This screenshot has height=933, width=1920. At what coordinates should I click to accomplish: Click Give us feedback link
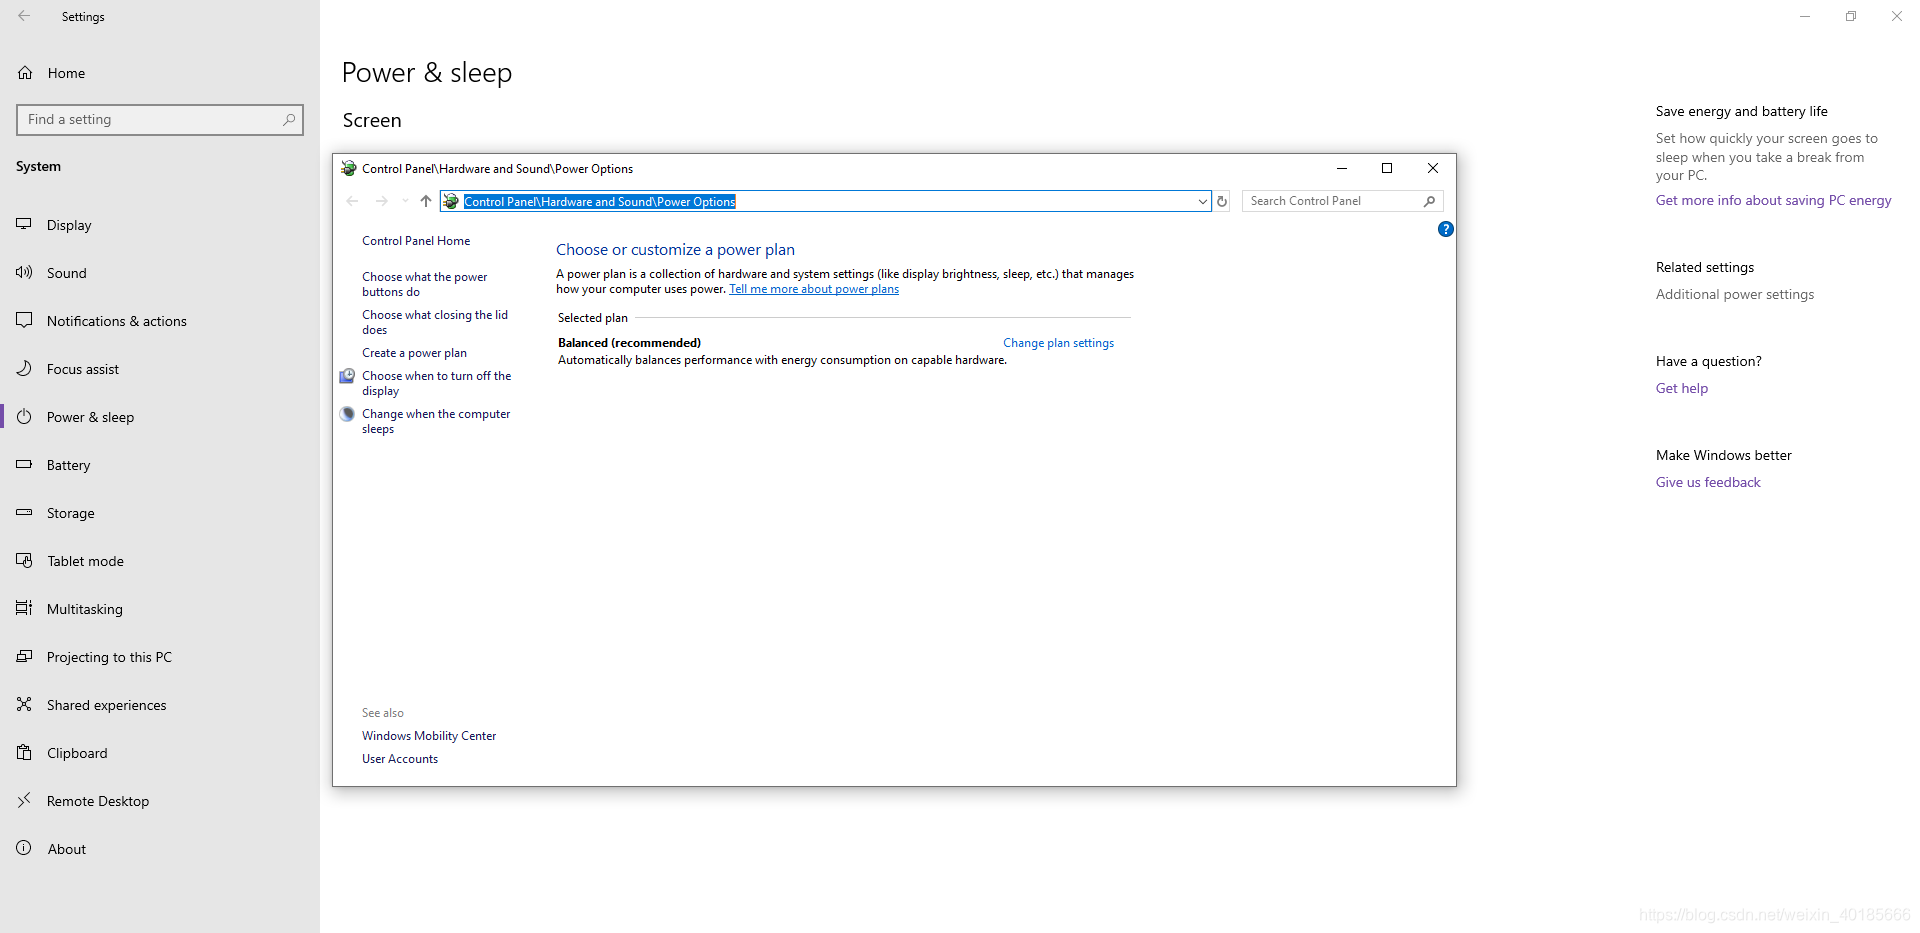point(1708,482)
